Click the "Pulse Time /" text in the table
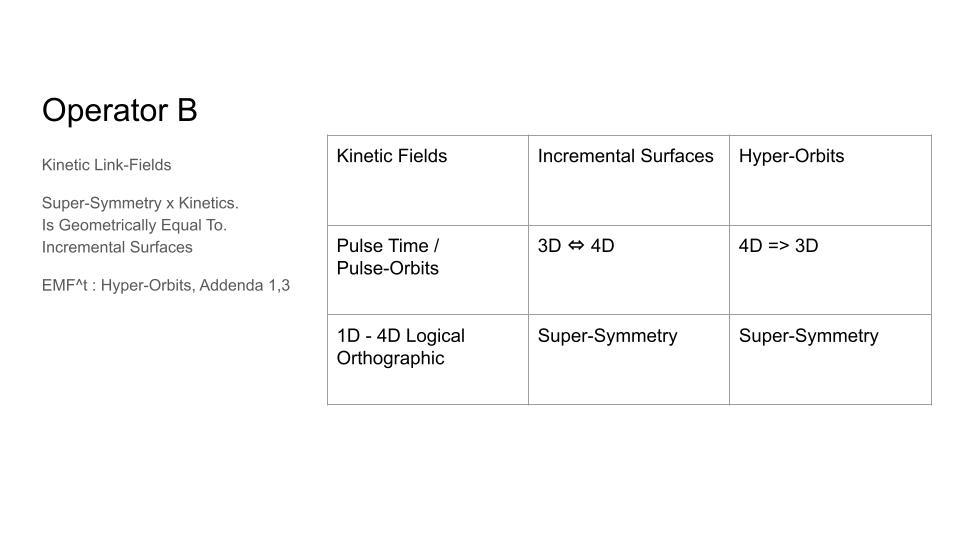Viewport: 960px width, 540px height. coord(388,246)
